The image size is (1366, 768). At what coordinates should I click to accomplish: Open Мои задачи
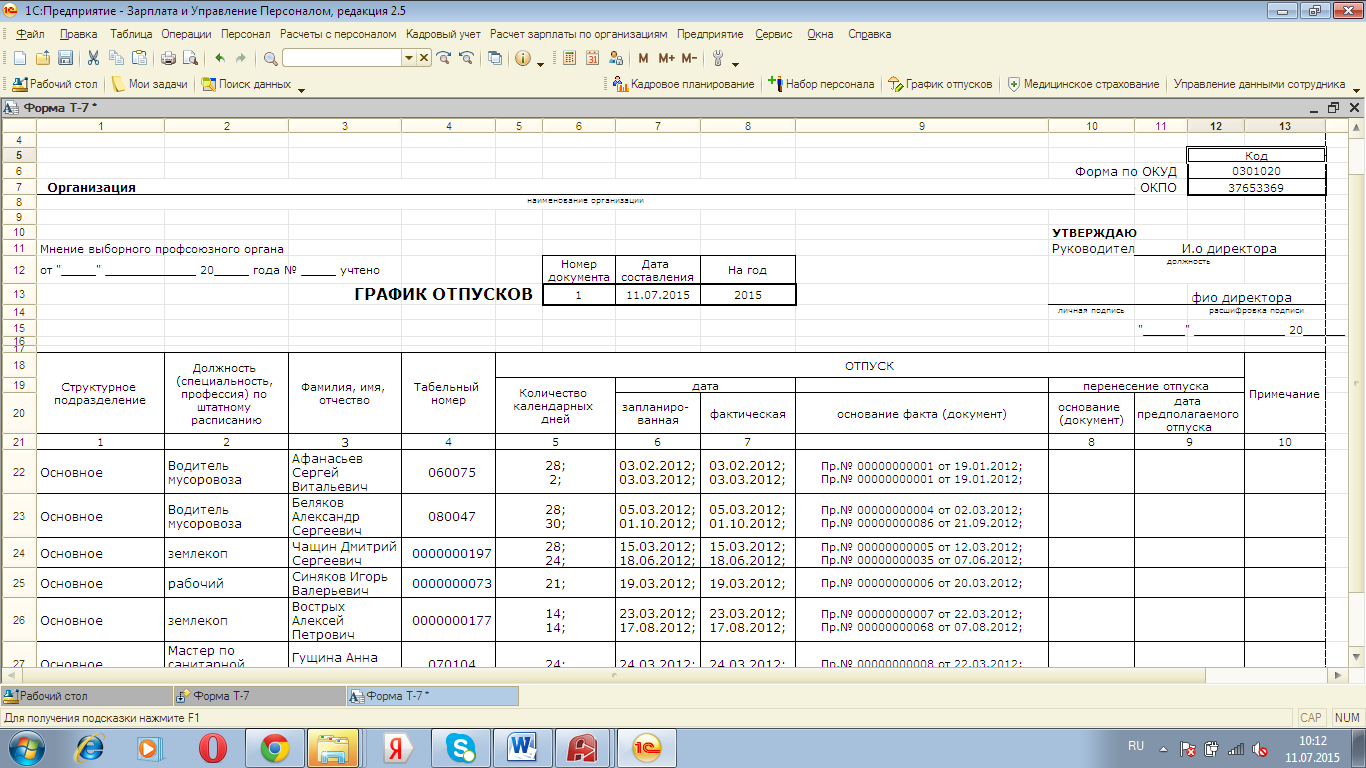pos(150,84)
